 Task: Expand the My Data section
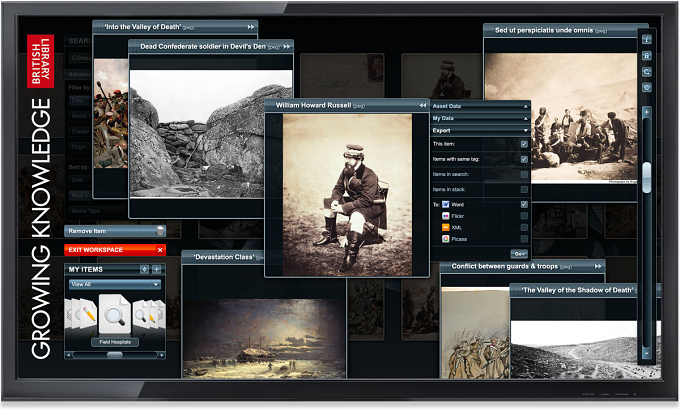click(480, 118)
